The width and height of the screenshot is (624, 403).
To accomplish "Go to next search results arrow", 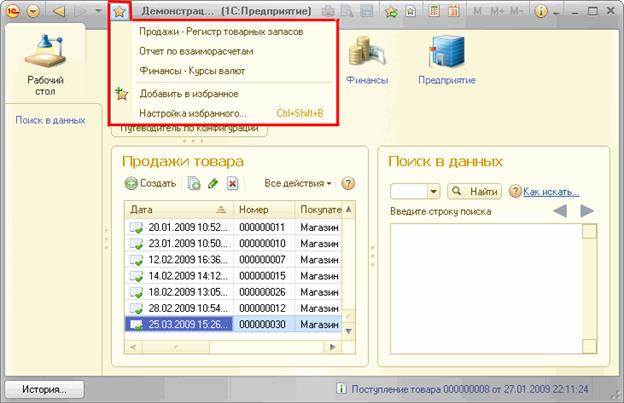I will pyautogui.click(x=587, y=210).
